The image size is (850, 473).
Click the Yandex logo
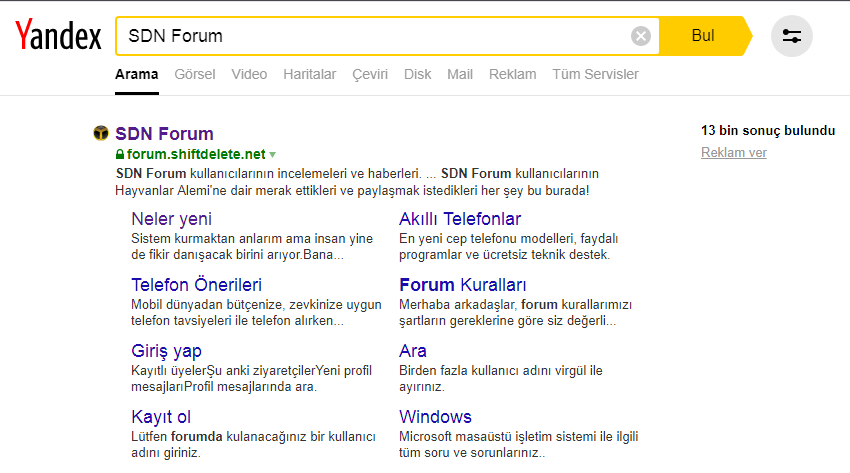click(58, 35)
